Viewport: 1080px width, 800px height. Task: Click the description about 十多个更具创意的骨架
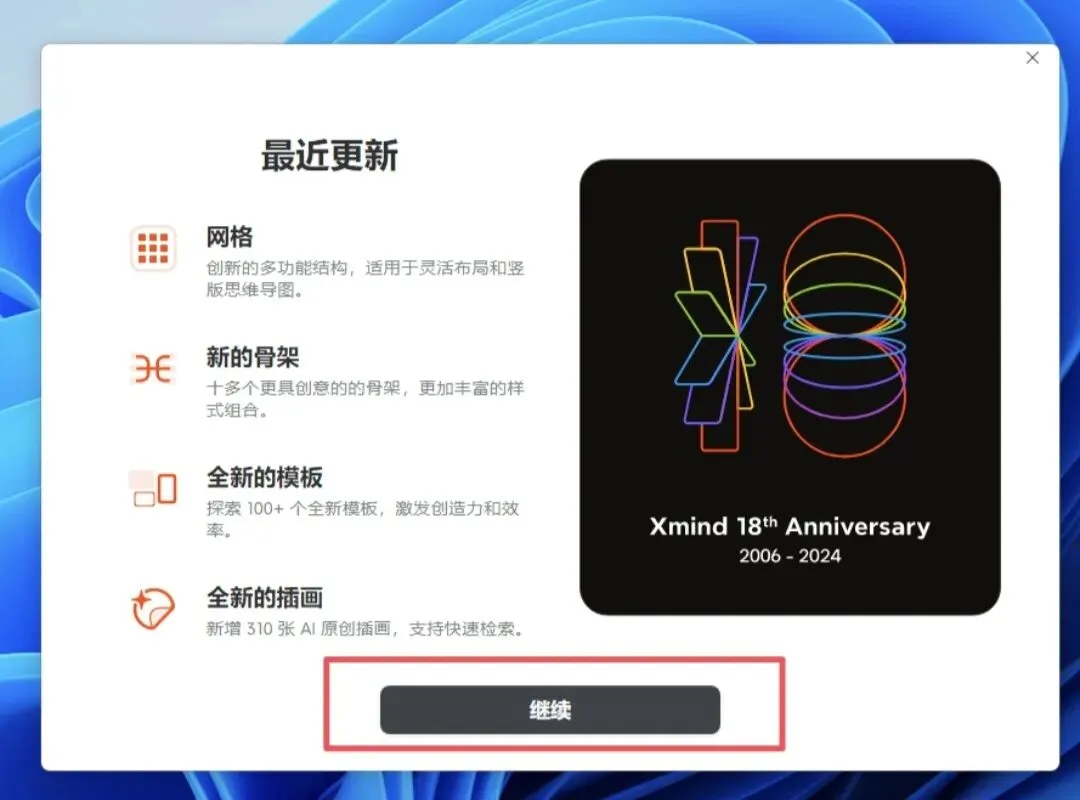(365, 399)
